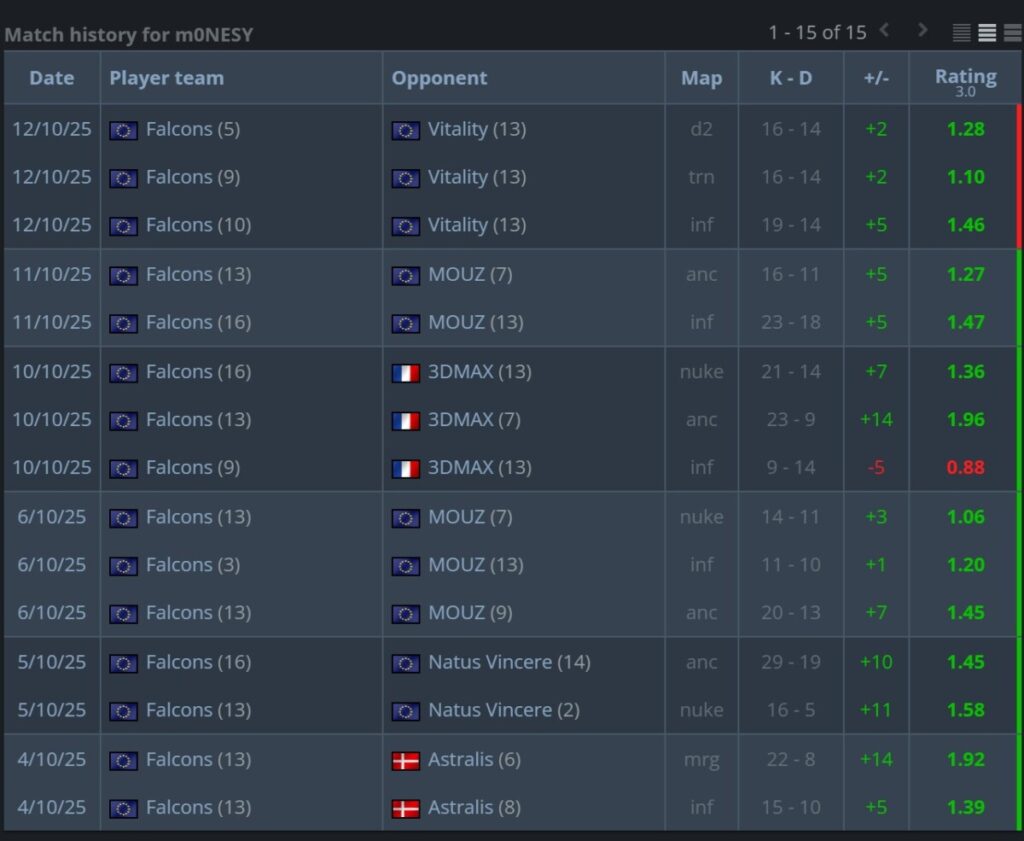Image resolution: width=1024 pixels, height=841 pixels.
Task: Sort by the Rating 3.0 column header
Action: click(965, 78)
